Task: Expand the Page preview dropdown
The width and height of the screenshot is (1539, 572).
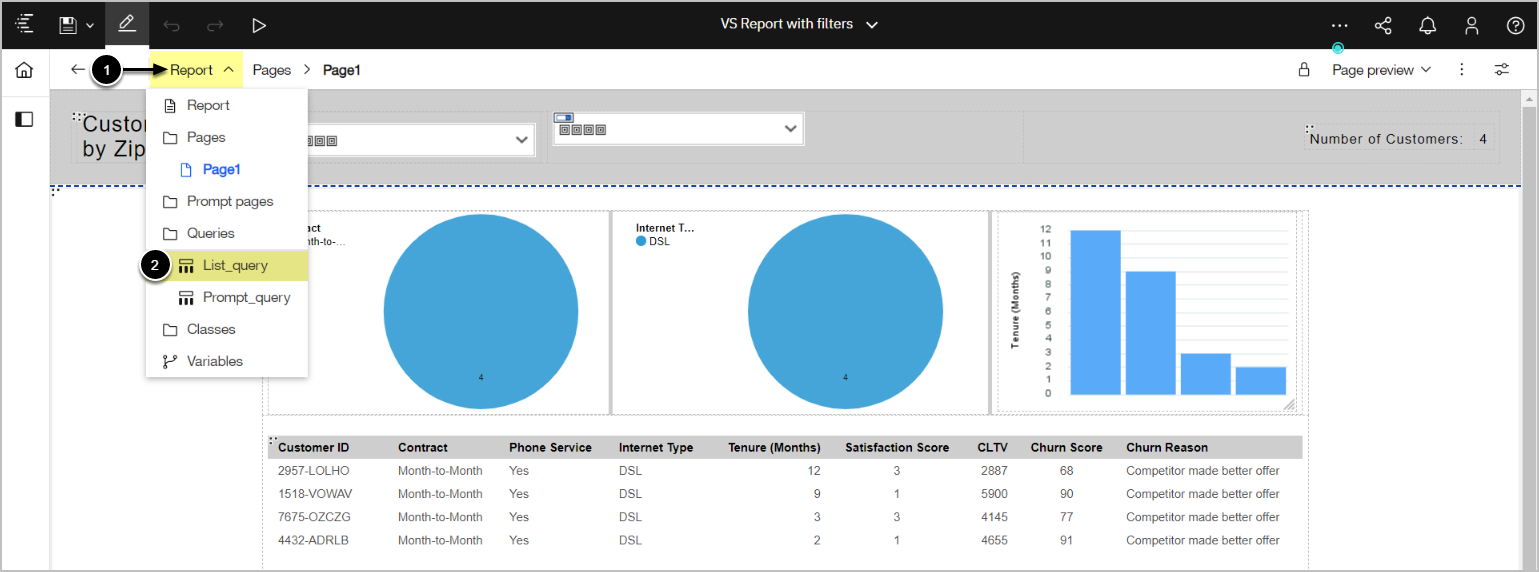Action: (1381, 70)
